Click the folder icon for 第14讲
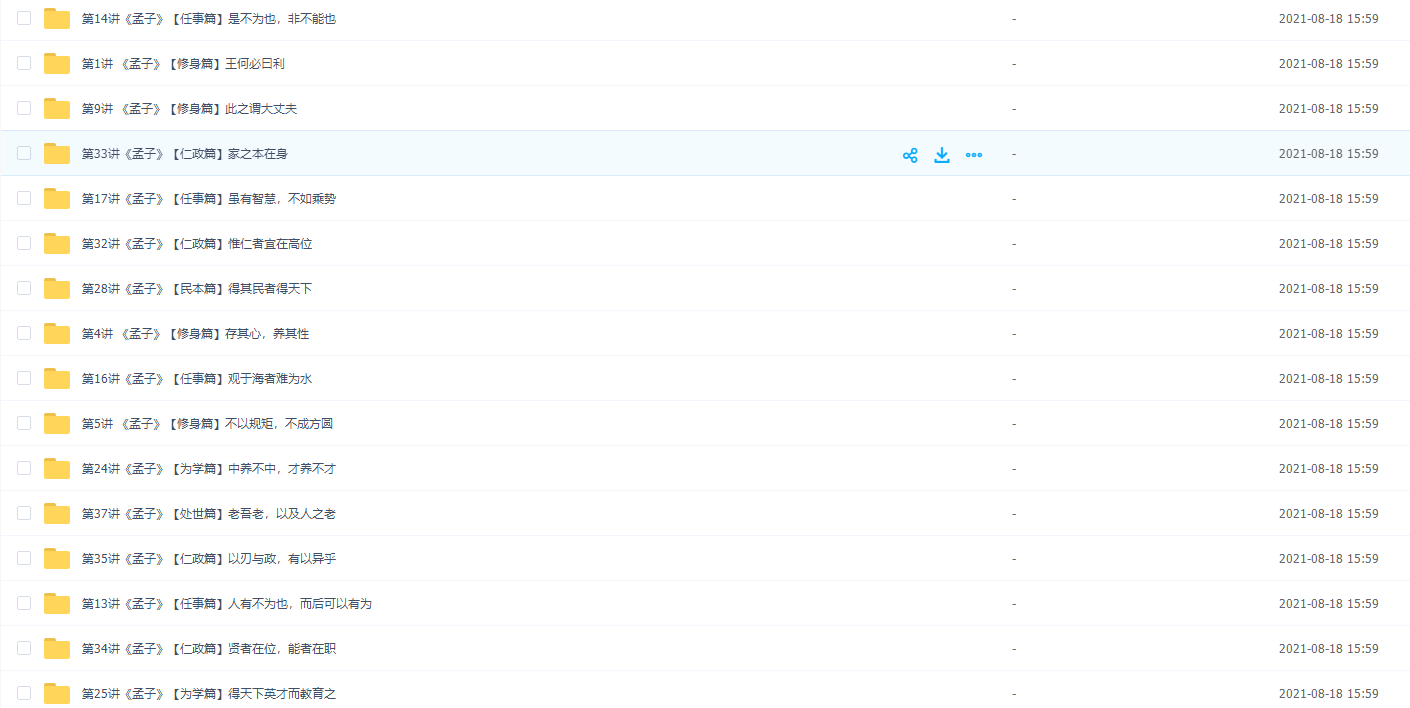The image size is (1410, 708). coord(57,19)
